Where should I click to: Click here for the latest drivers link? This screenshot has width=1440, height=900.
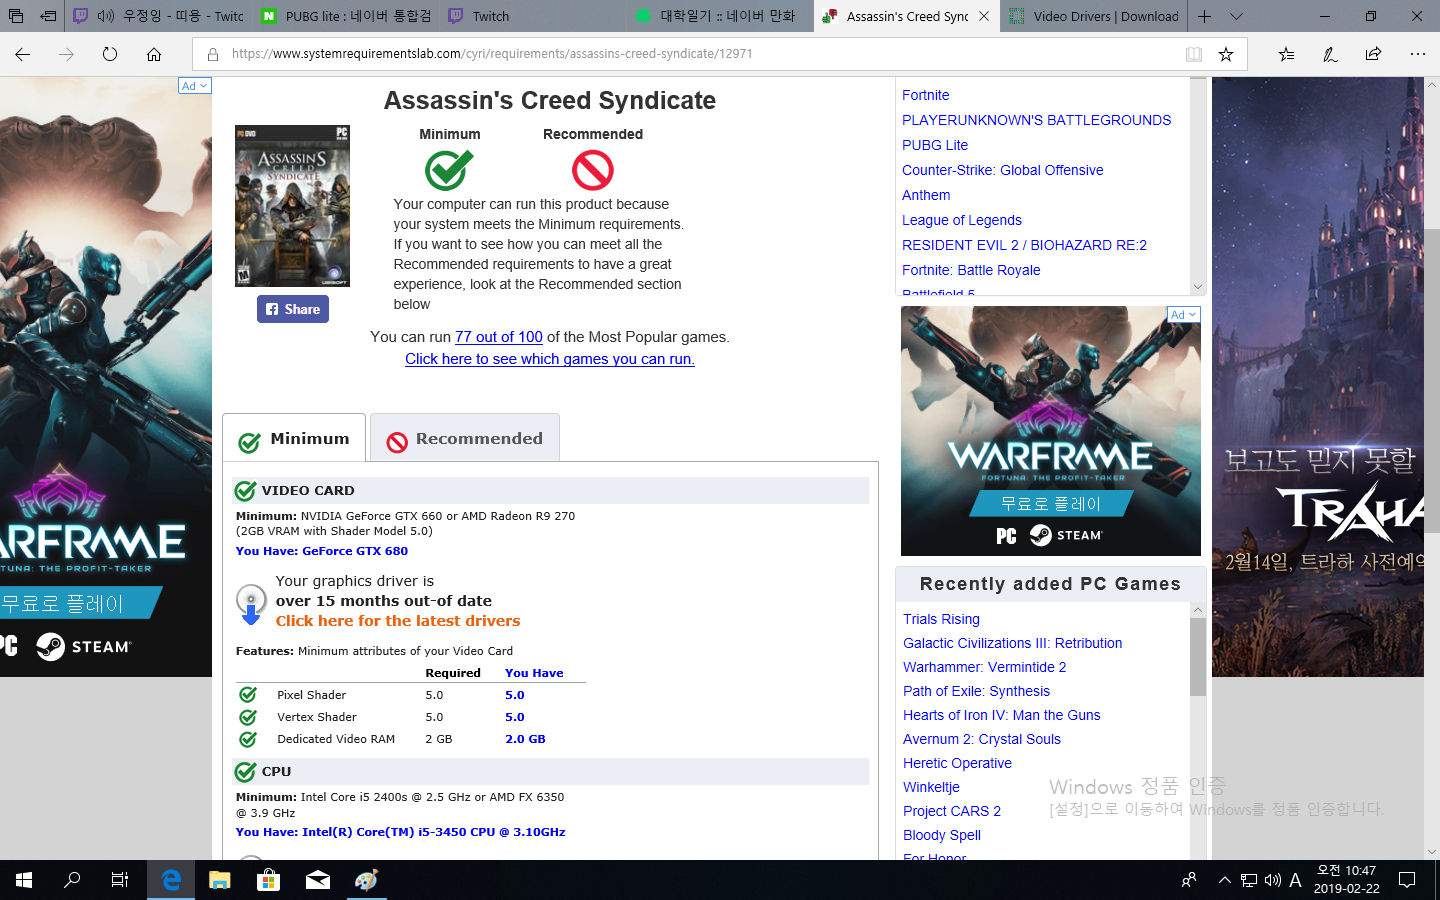(x=398, y=621)
